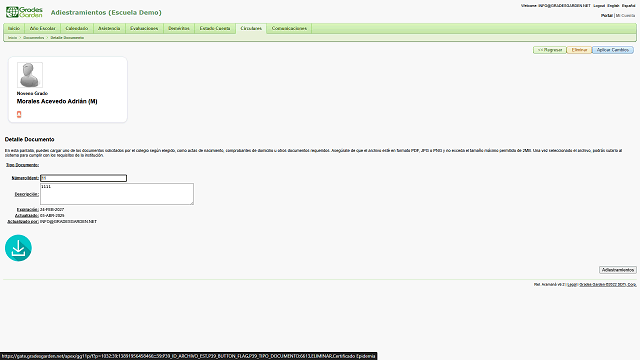
Task: Open the Portal link
Action: pos(607,16)
